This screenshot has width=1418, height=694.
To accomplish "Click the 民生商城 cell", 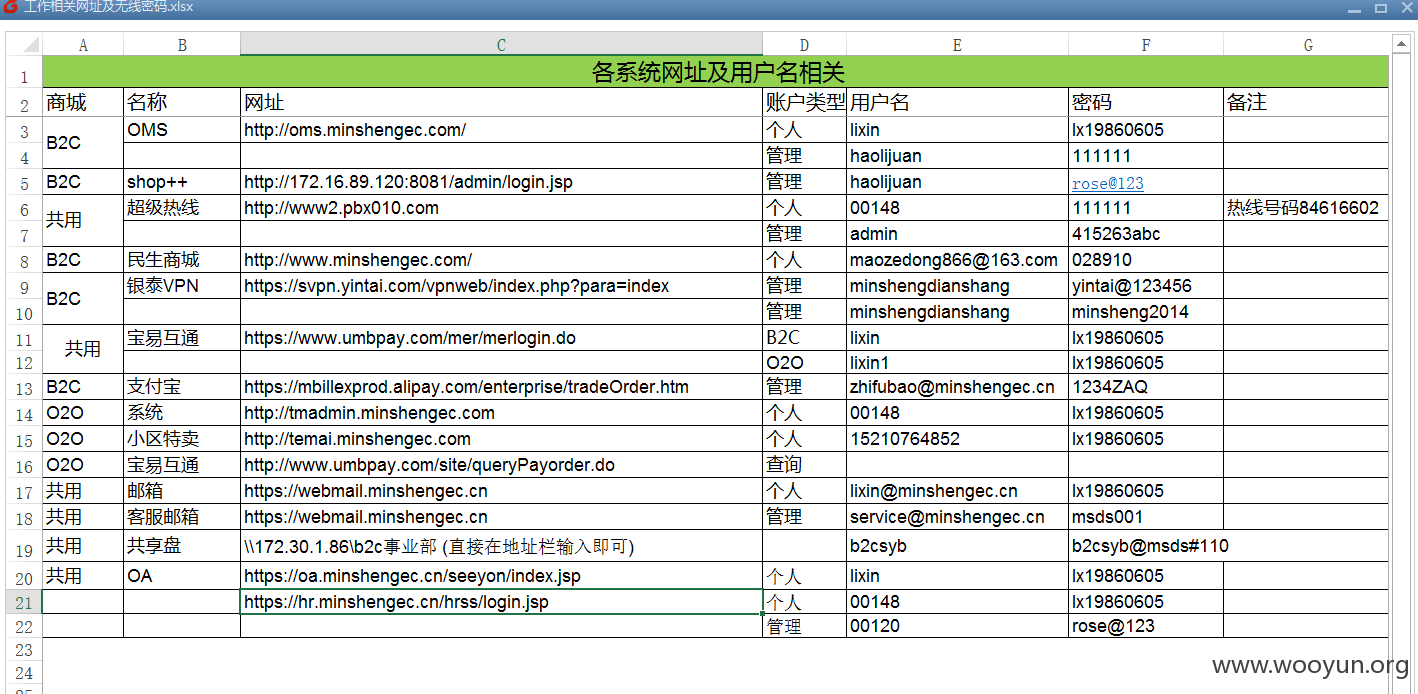I will pos(182,260).
